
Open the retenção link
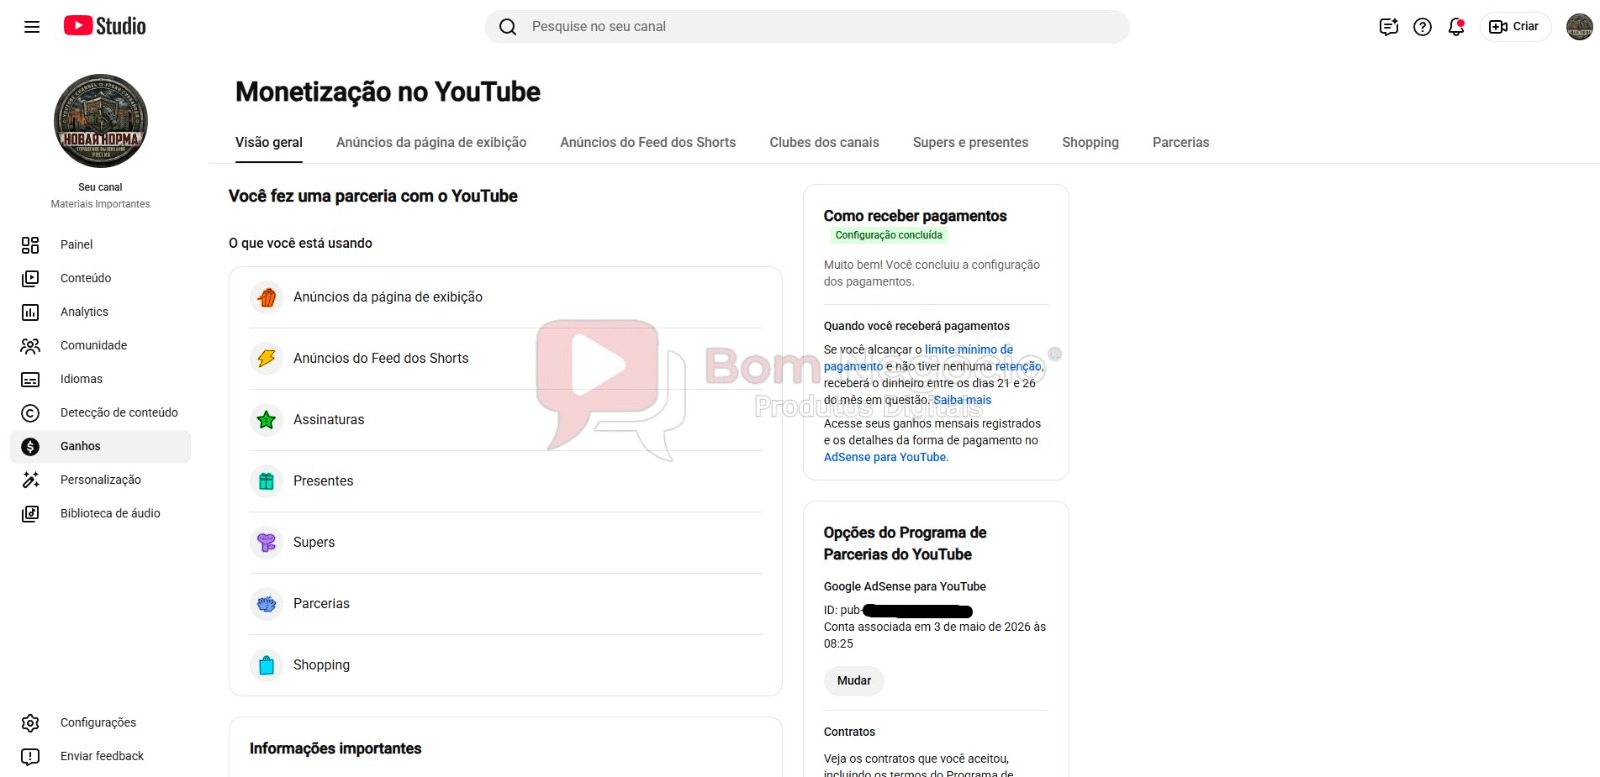(x=1018, y=367)
